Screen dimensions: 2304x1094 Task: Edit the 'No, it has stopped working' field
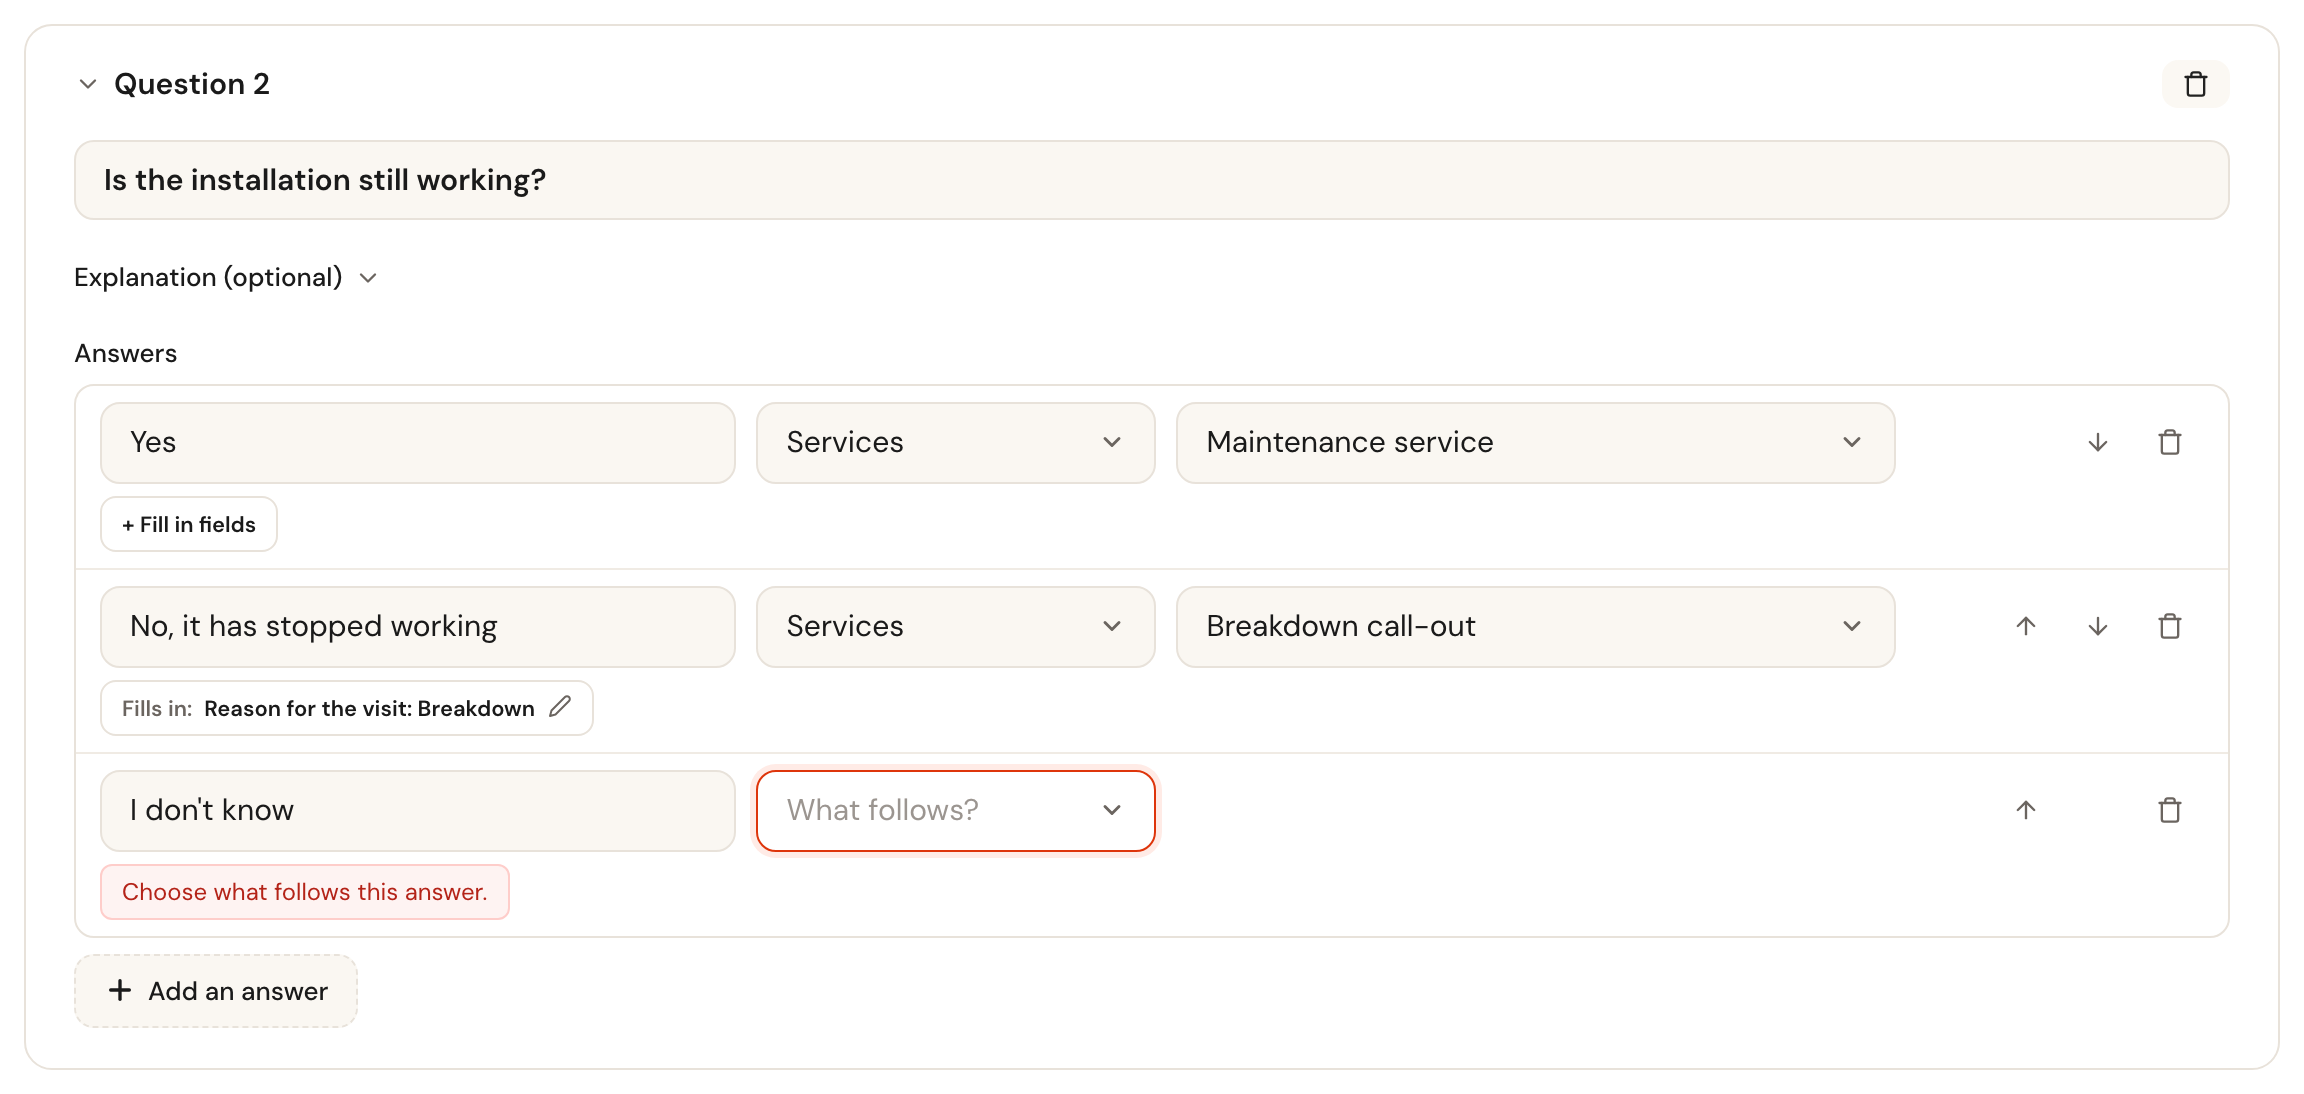coord(418,627)
